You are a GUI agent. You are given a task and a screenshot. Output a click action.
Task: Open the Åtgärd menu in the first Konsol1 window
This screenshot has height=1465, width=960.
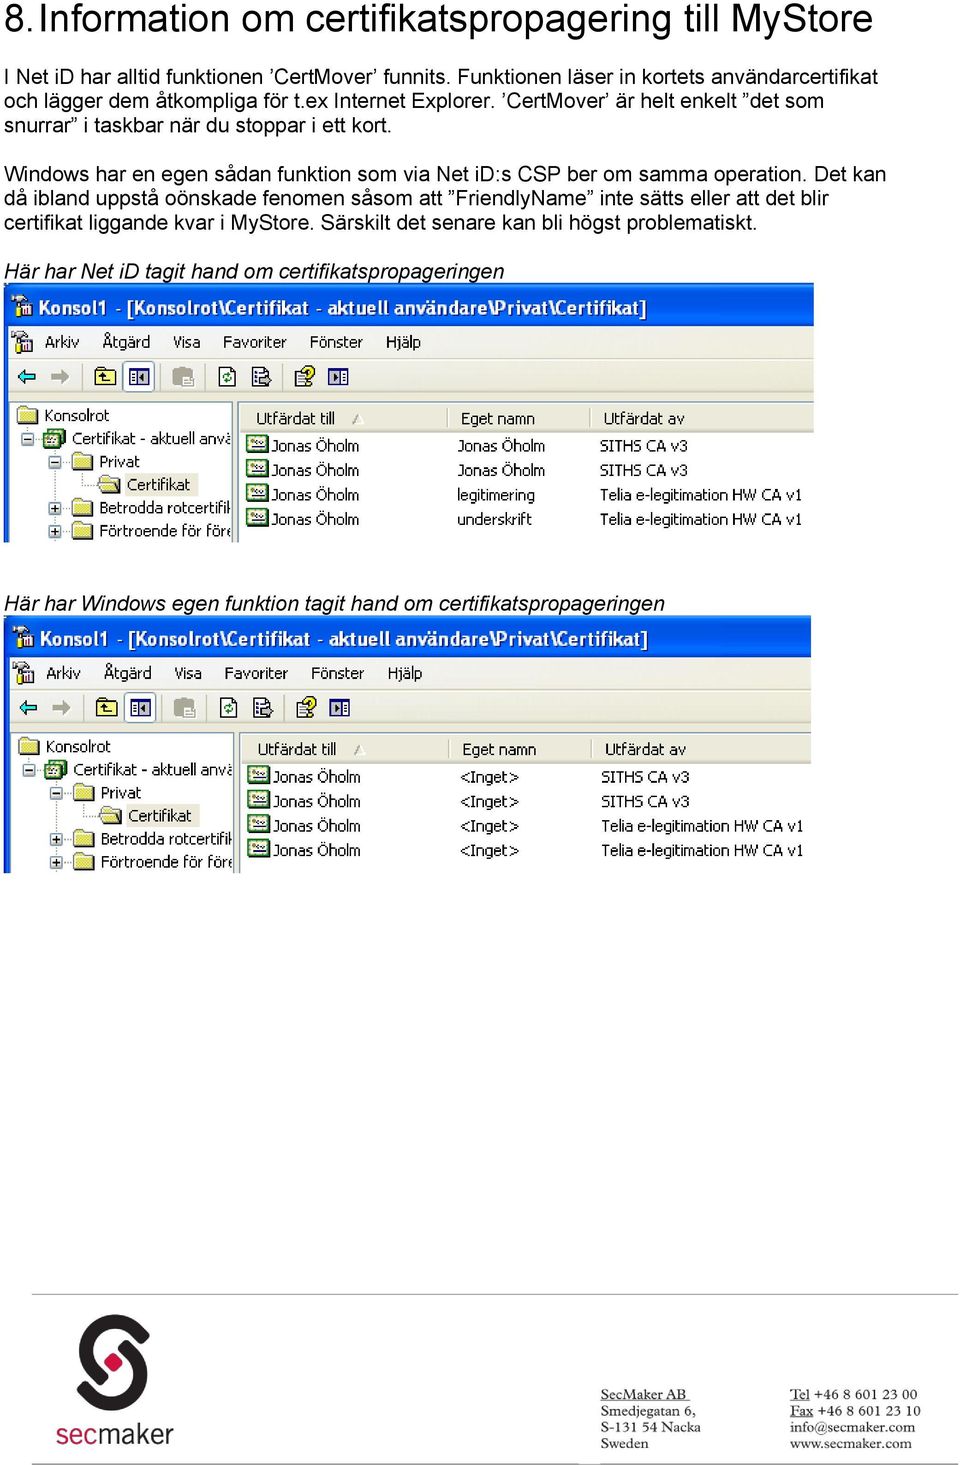[126, 342]
